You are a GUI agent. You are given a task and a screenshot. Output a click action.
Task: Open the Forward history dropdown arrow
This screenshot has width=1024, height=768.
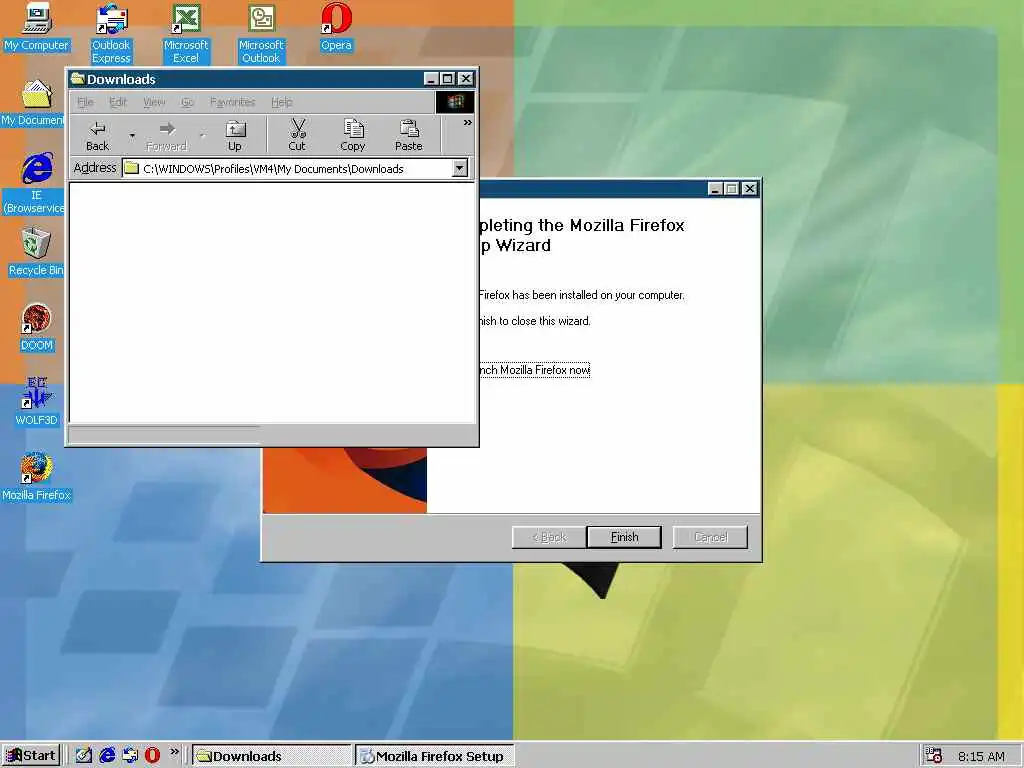click(x=202, y=136)
